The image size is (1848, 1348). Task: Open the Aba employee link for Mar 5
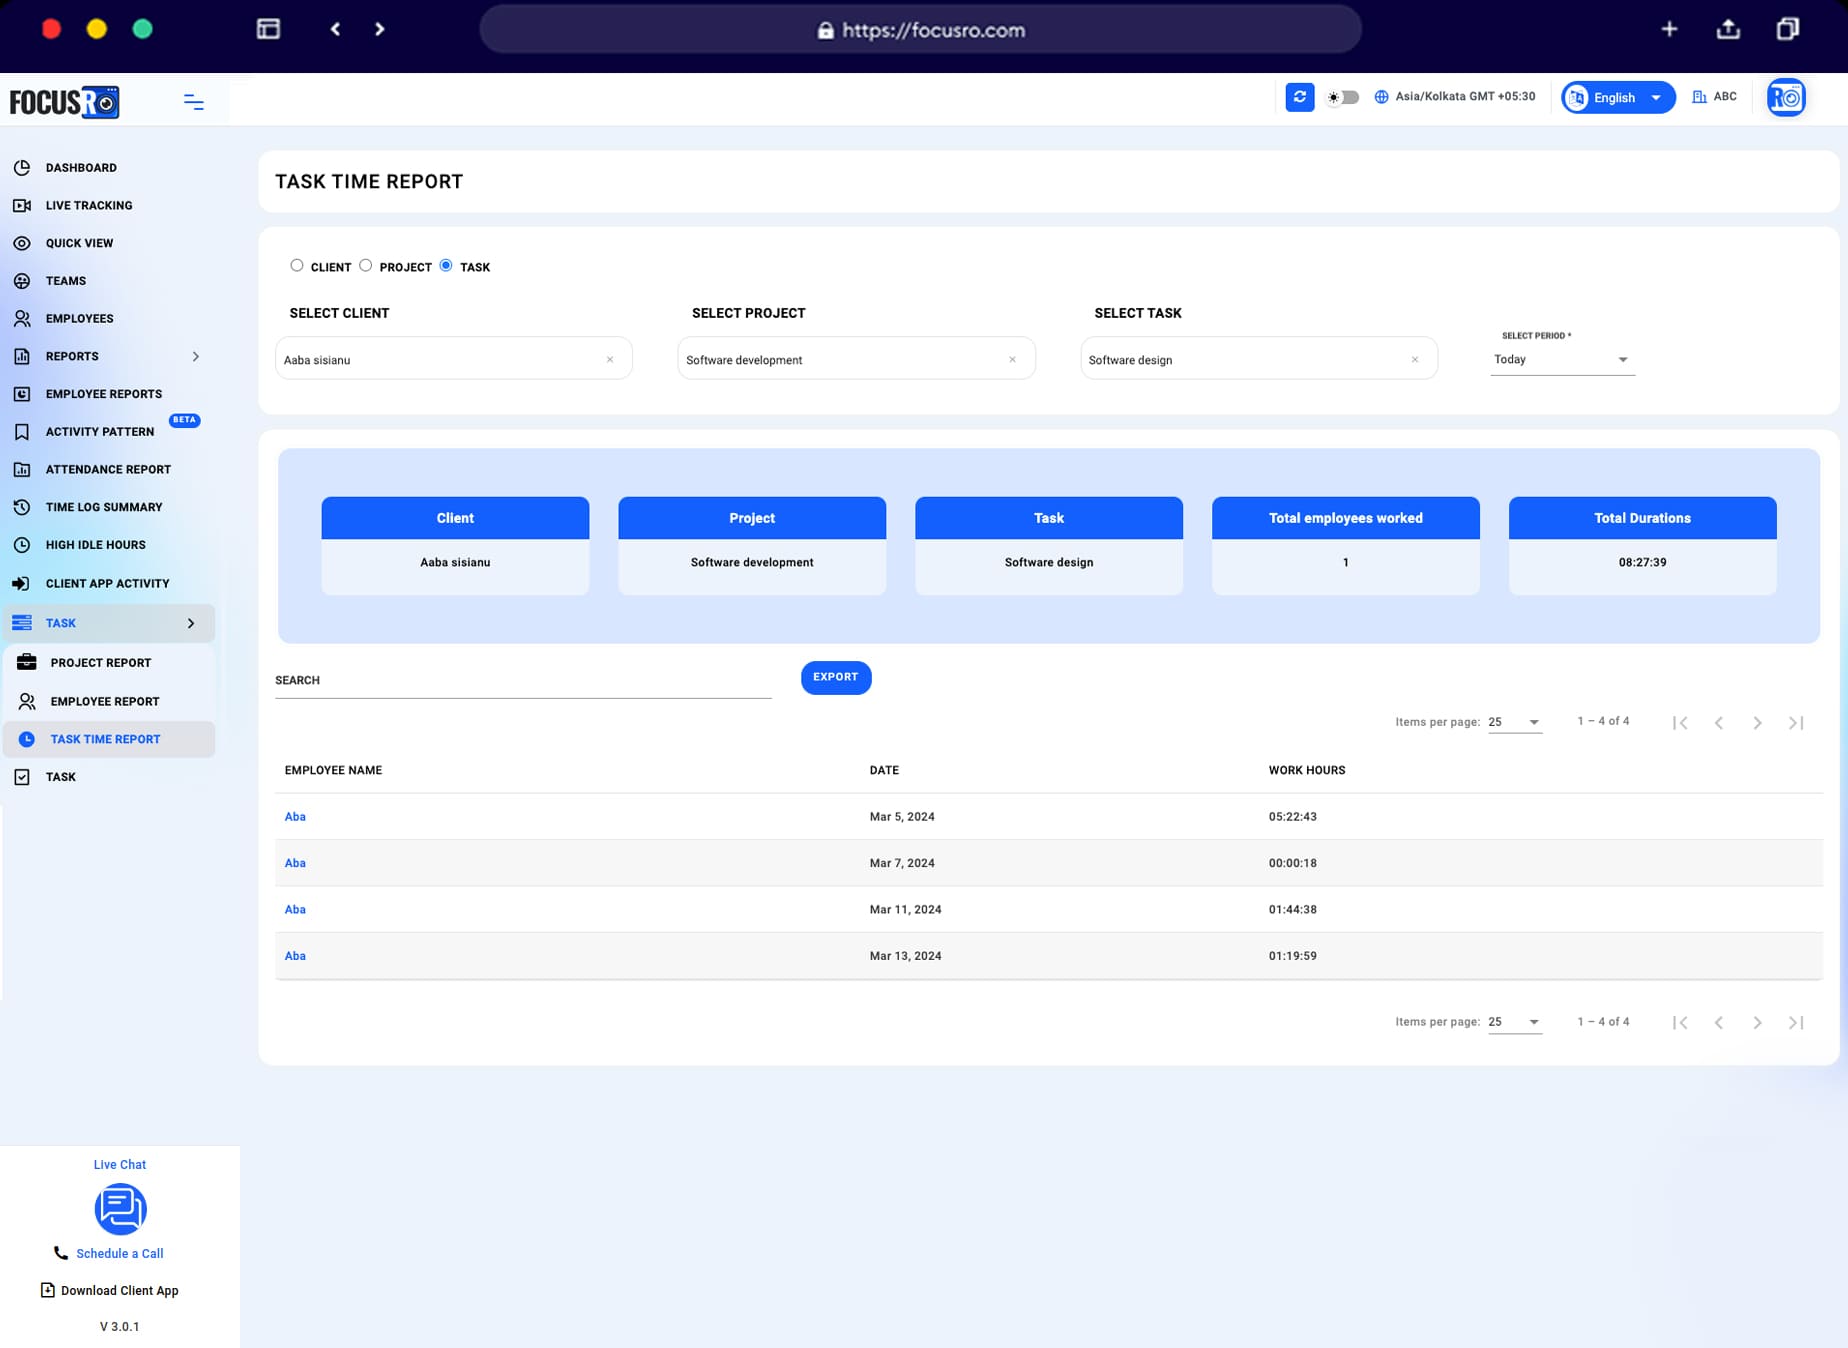294,816
